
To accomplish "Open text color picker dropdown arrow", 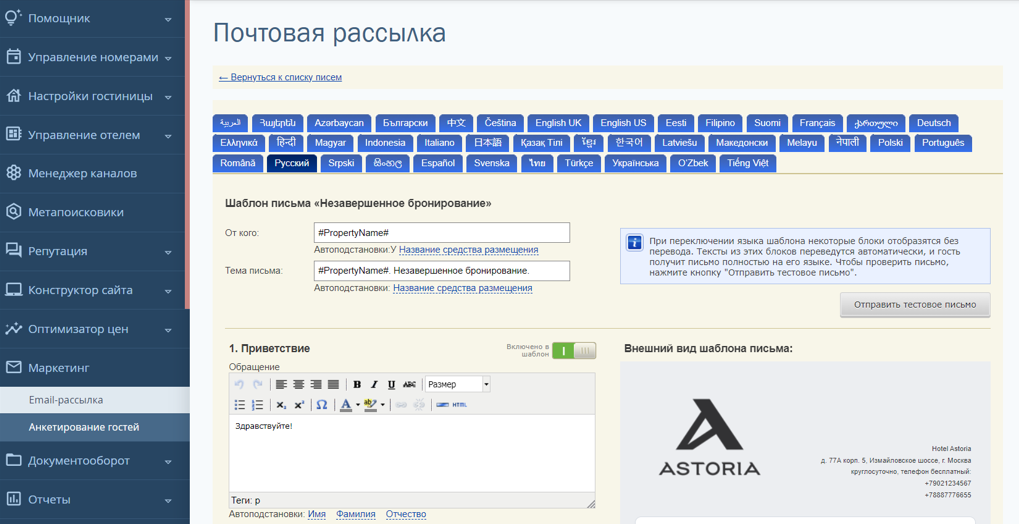I will coord(357,405).
